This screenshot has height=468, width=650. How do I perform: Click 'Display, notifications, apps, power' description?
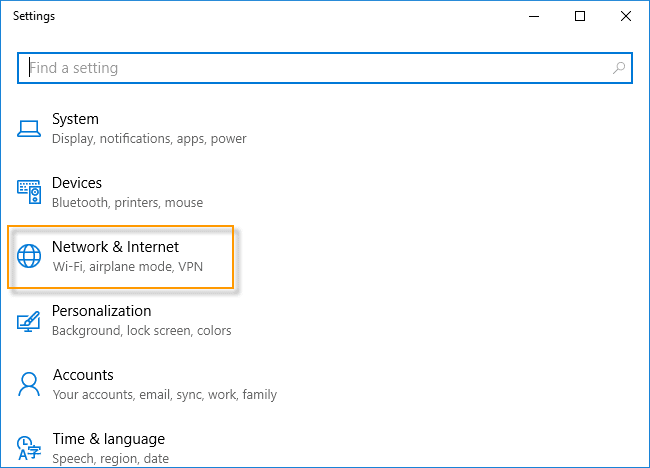click(x=149, y=139)
